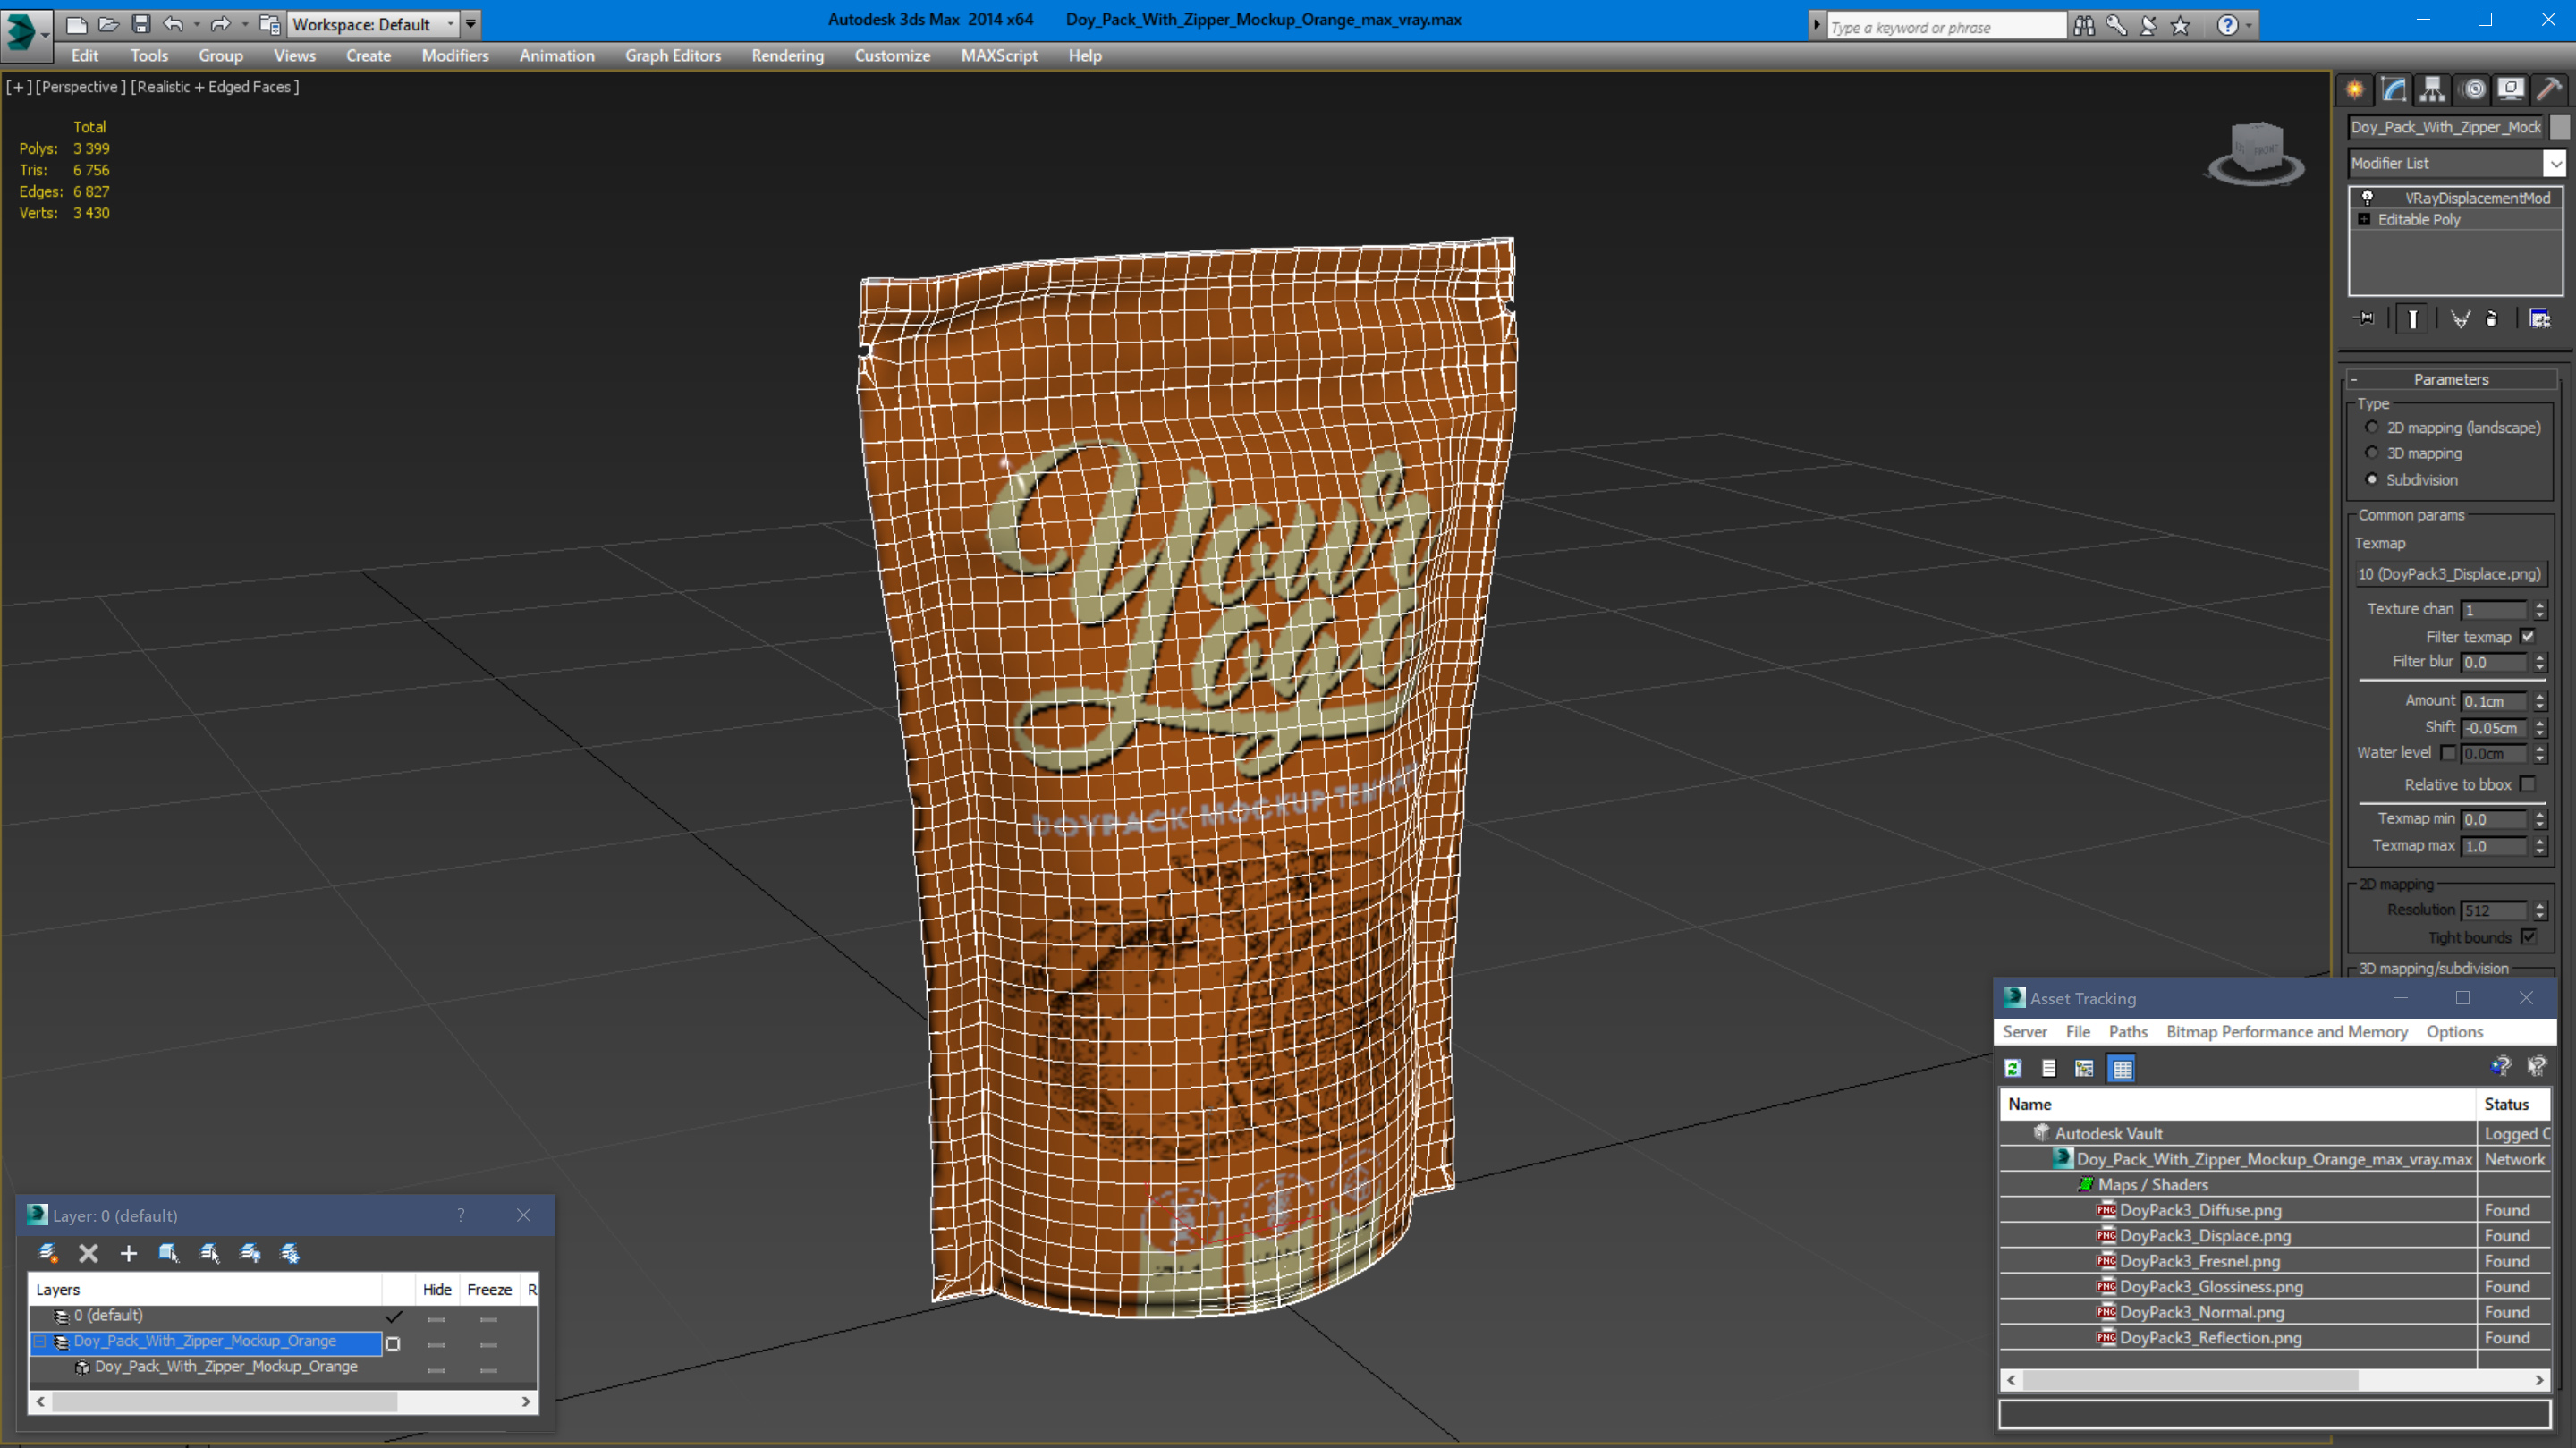Open the quick access toolbar customize arrow

470,24
